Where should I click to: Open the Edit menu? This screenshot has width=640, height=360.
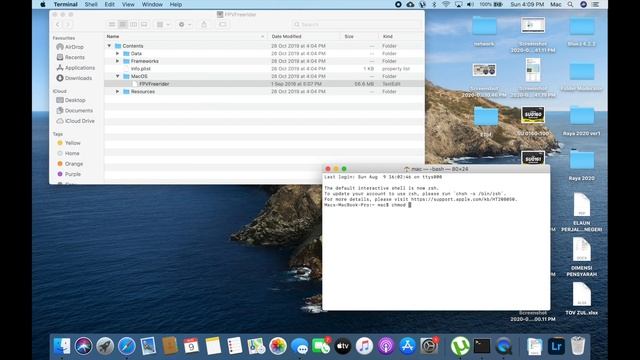(109, 4)
